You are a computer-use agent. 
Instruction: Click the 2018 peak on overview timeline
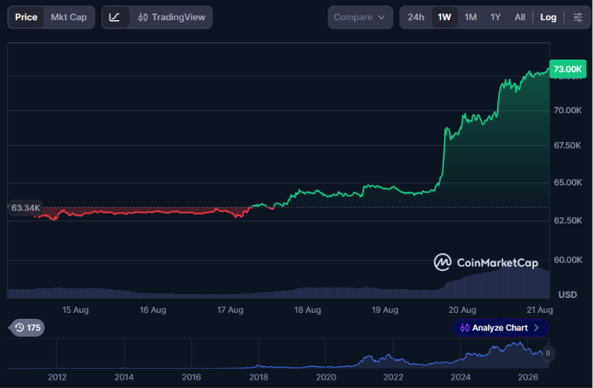coord(258,365)
